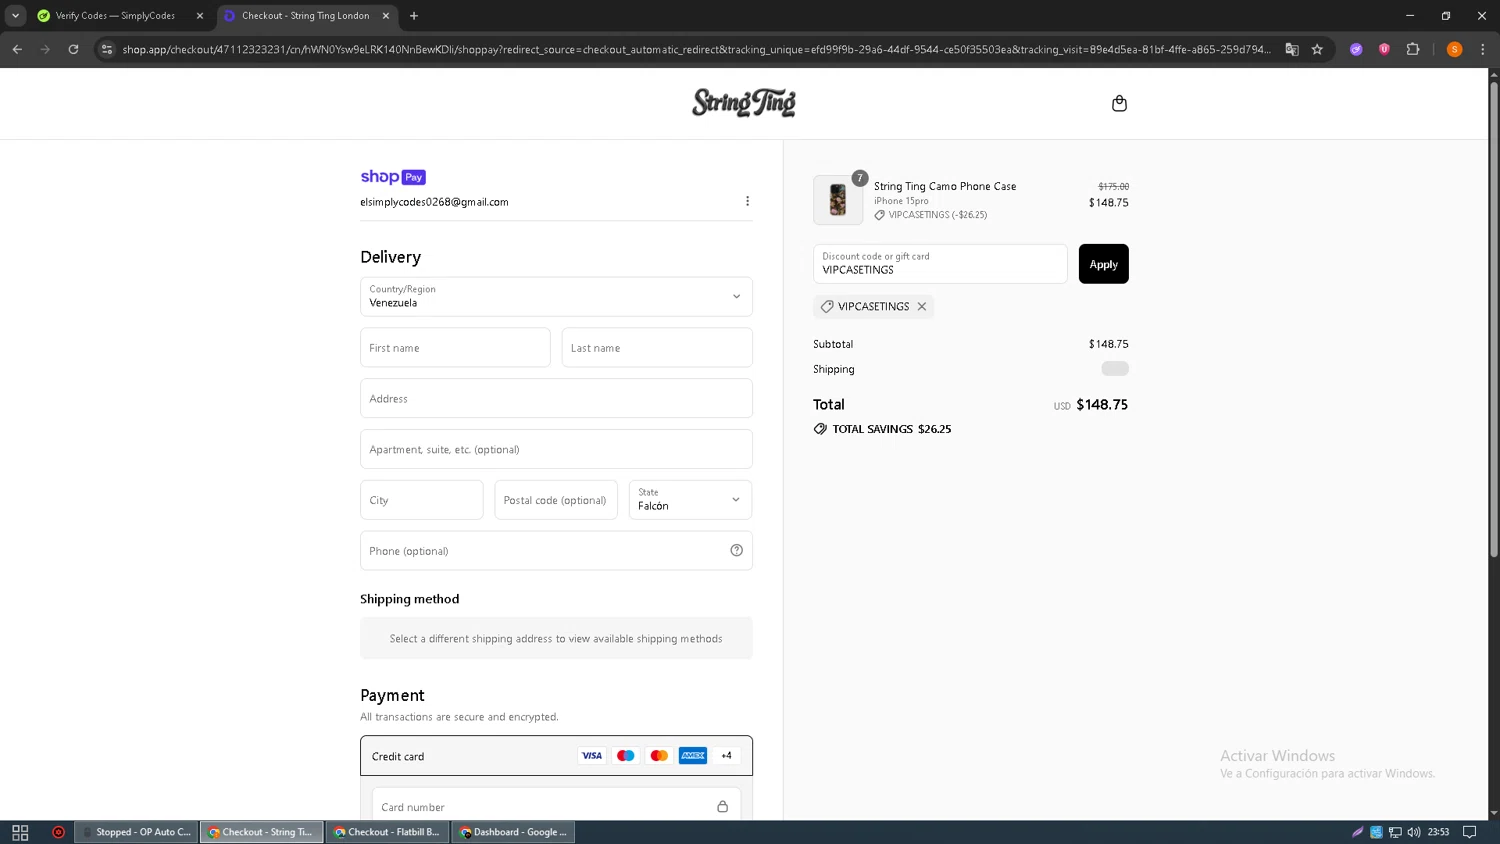Viewport: 1500px width, 844px height.
Task: Open Checkout - Flatbill taskbar window
Action: tap(388, 832)
